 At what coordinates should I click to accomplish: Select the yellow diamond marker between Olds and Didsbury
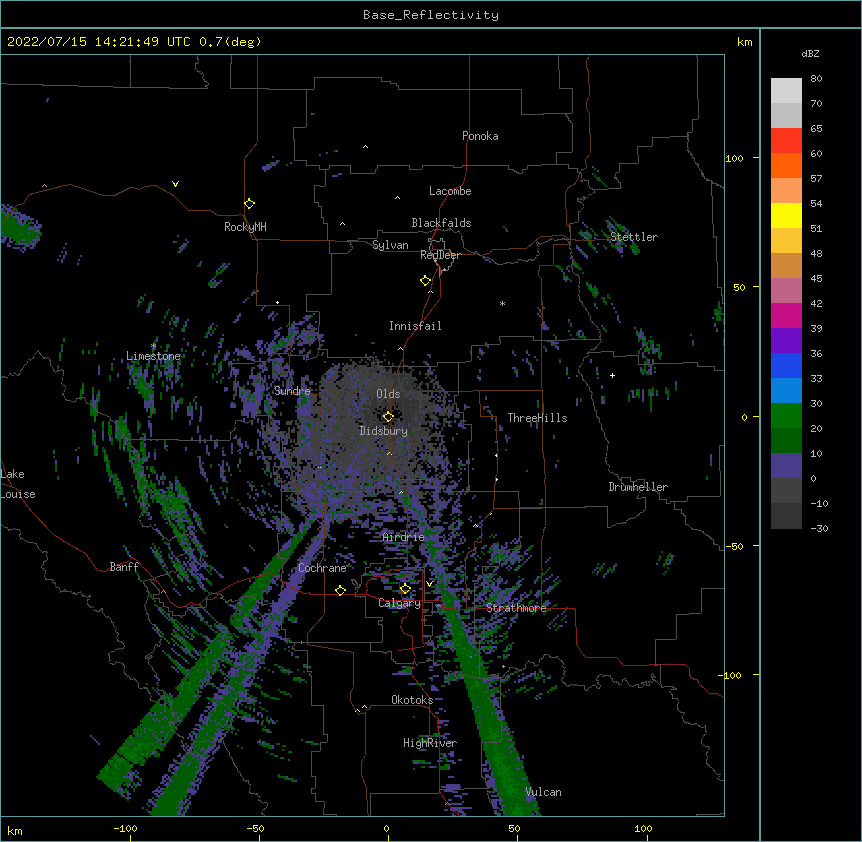click(388, 416)
